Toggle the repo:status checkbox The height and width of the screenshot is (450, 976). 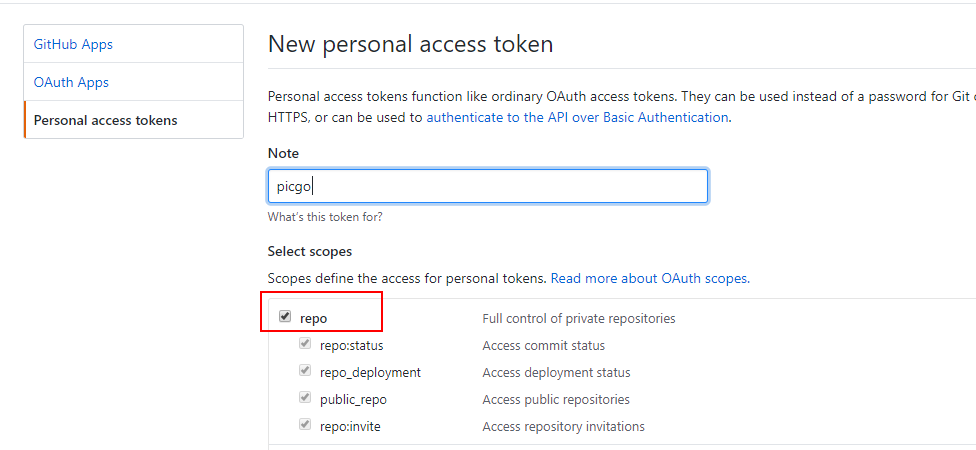click(305, 344)
